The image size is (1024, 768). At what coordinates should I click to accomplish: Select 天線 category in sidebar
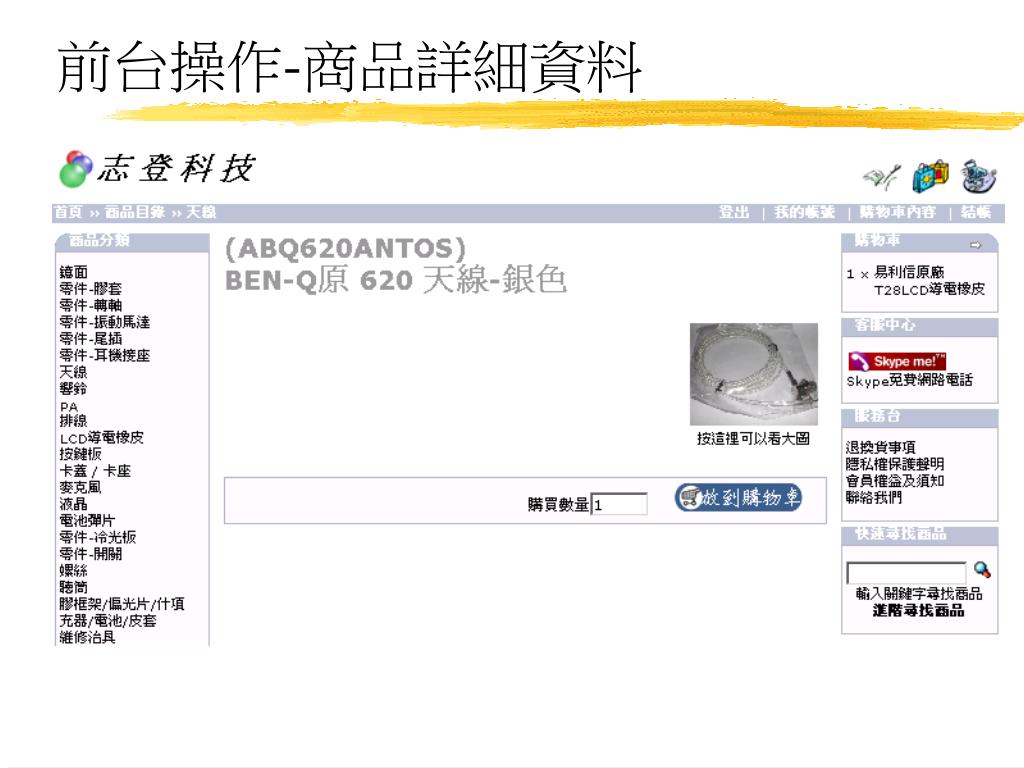click(x=73, y=372)
